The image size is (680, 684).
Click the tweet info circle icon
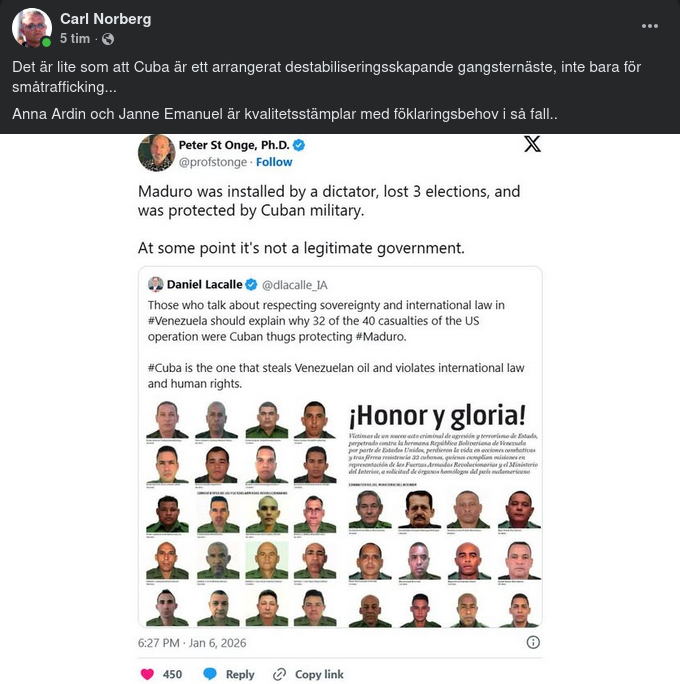(x=533, y=642)
